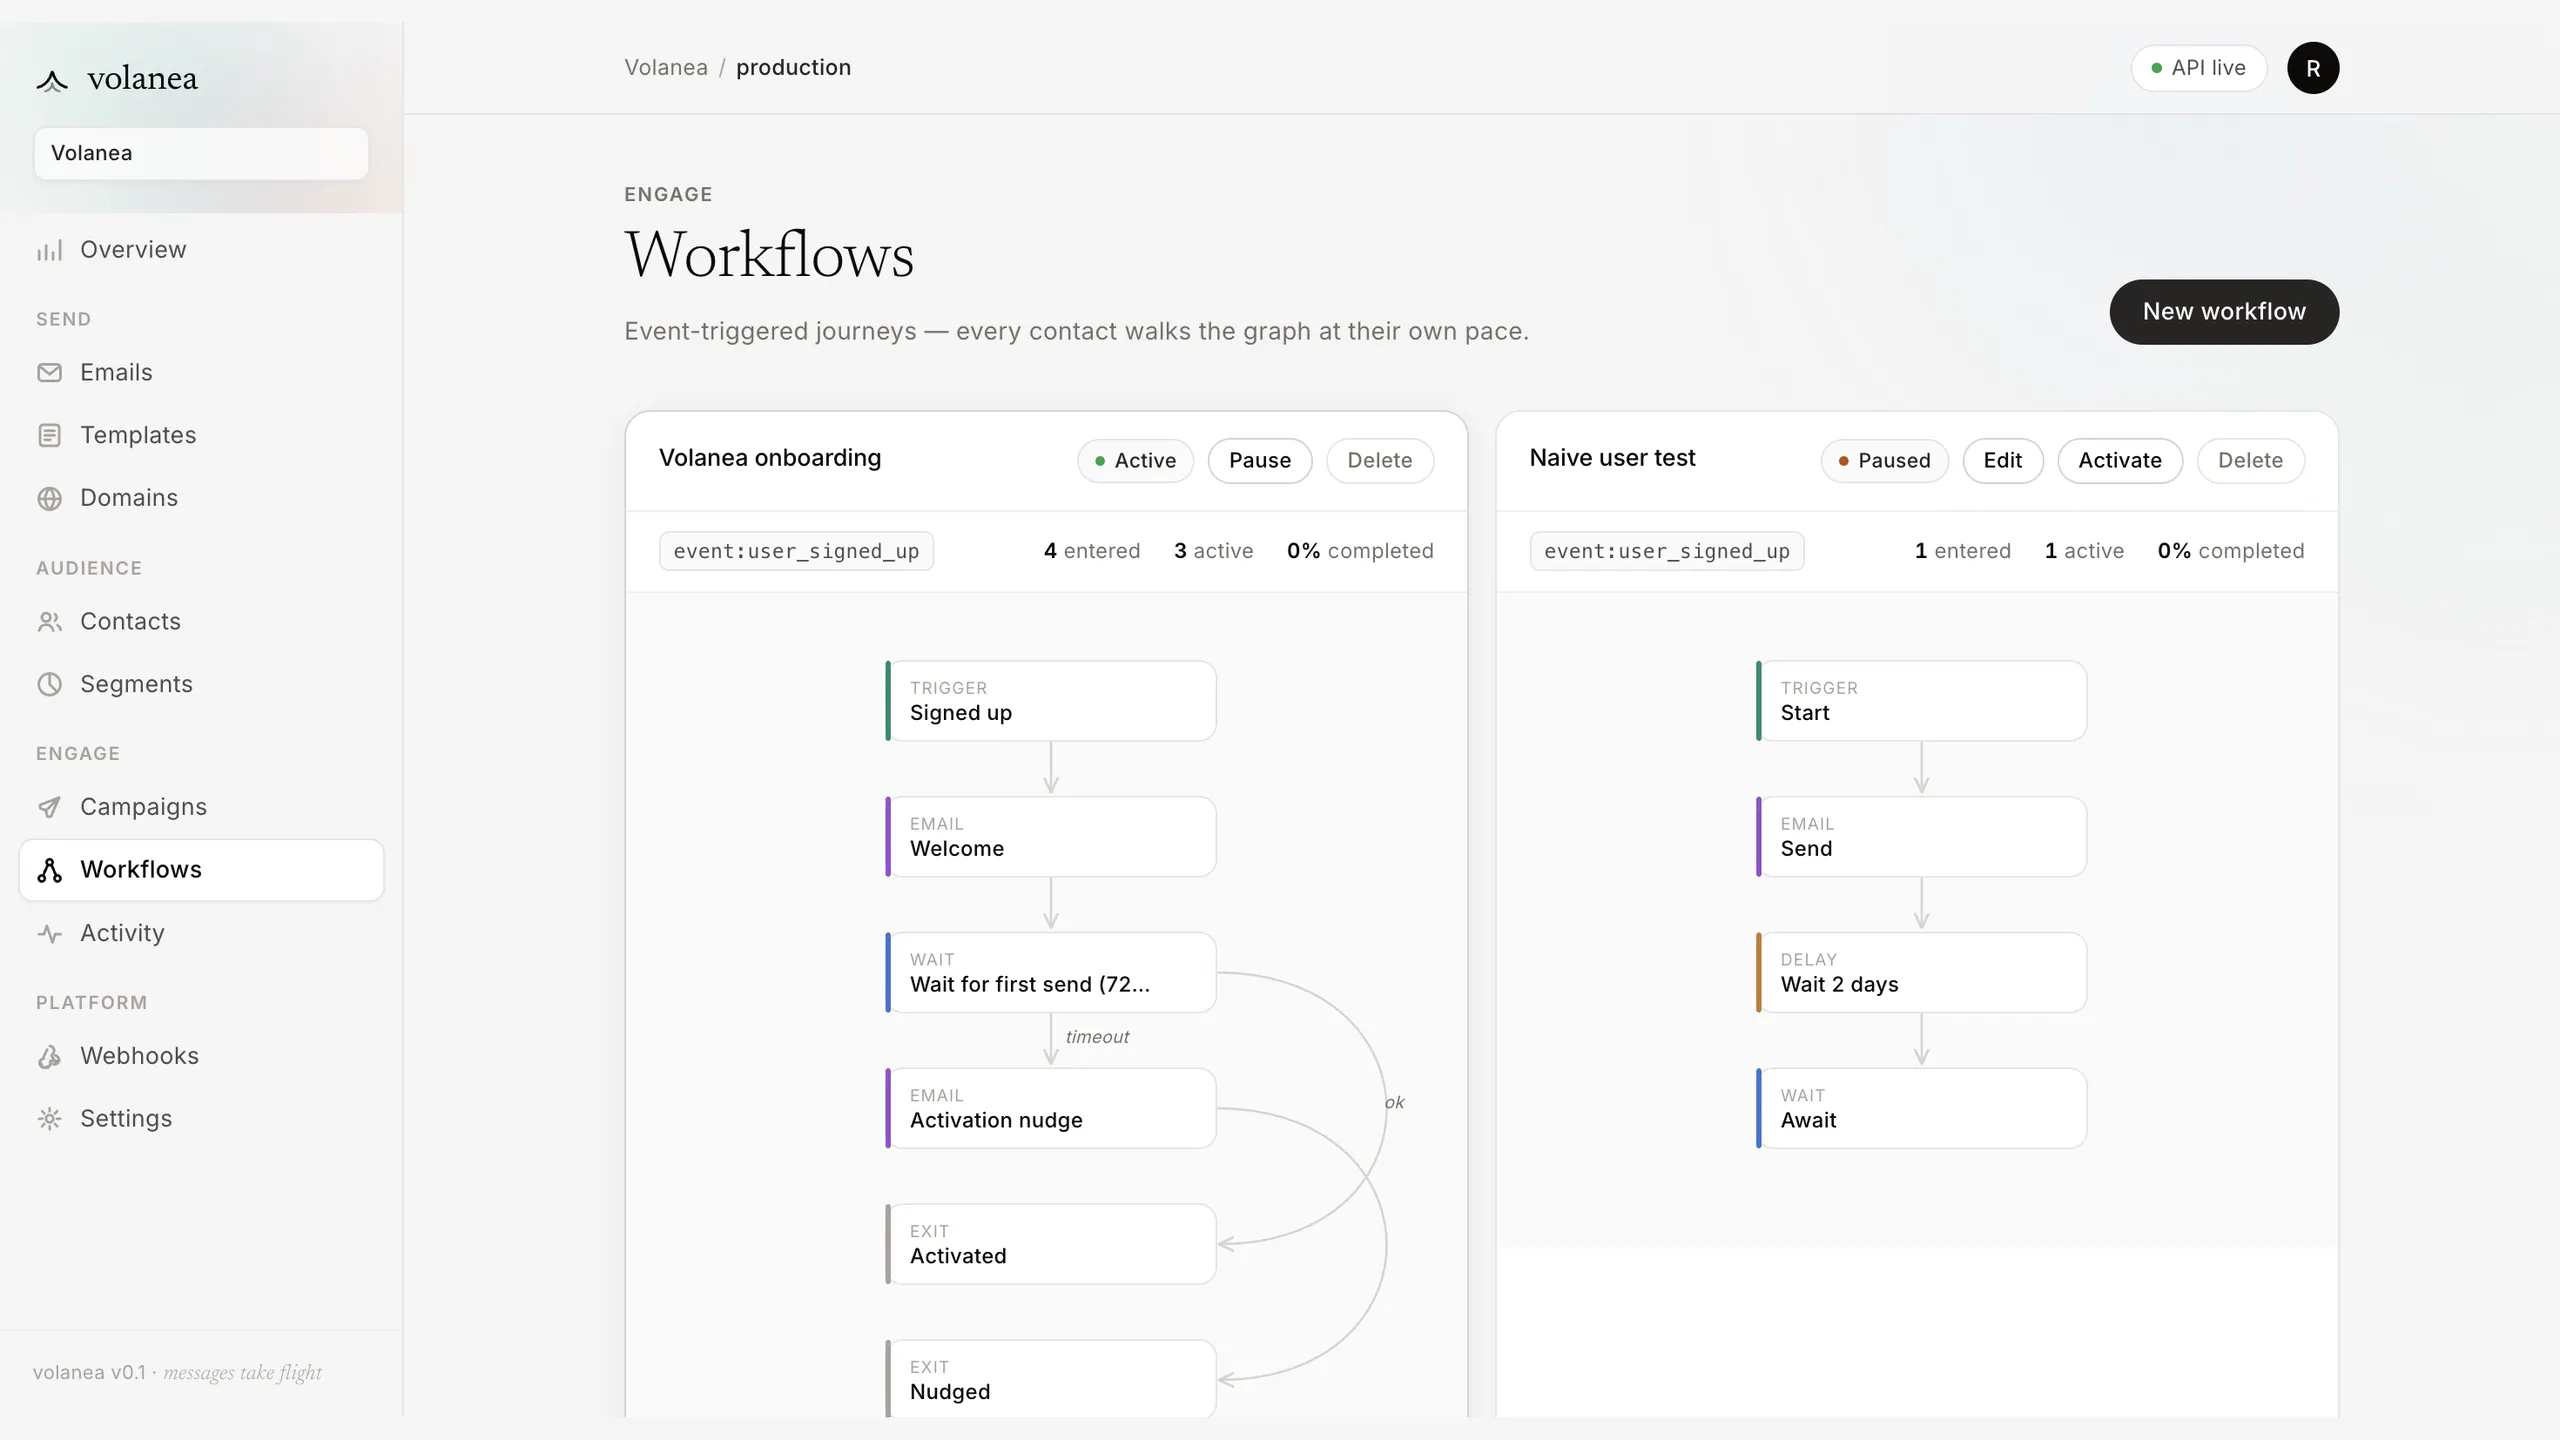Open the user avatar R
Viewport: 2560px width, 1440px height.
pyautogui.click(x=2312, y=68)
